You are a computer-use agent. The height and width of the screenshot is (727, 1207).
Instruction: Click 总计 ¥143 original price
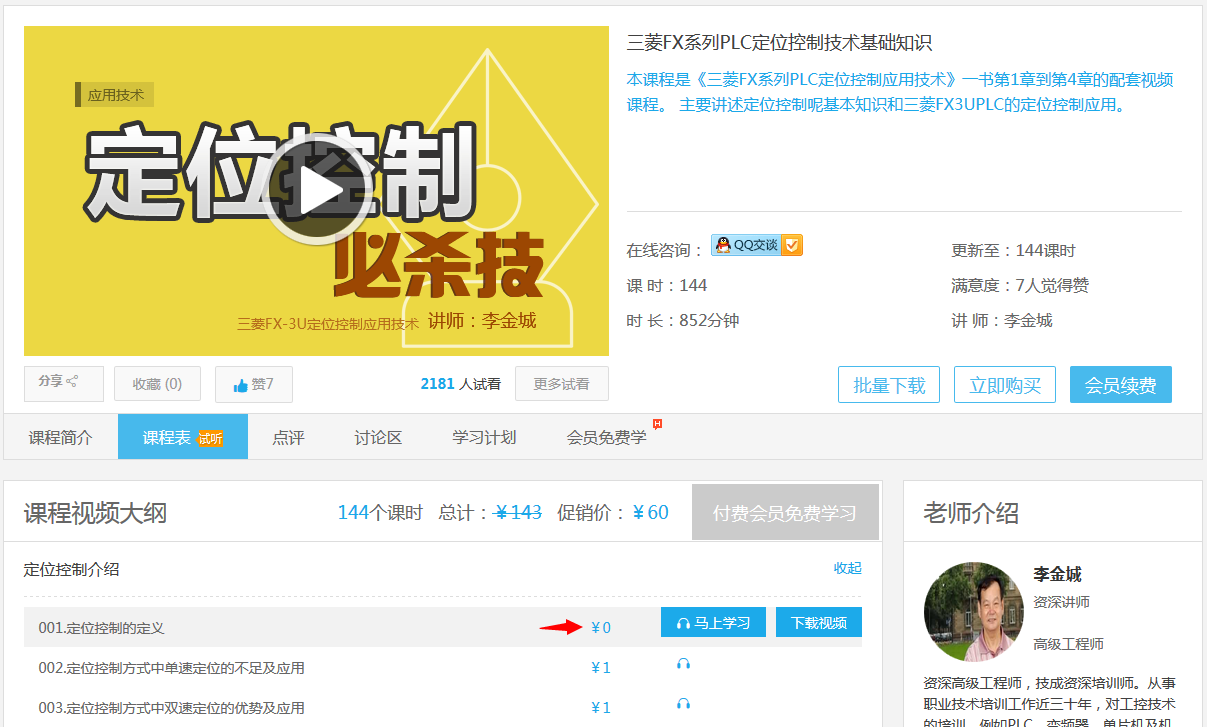click(490, 513)
